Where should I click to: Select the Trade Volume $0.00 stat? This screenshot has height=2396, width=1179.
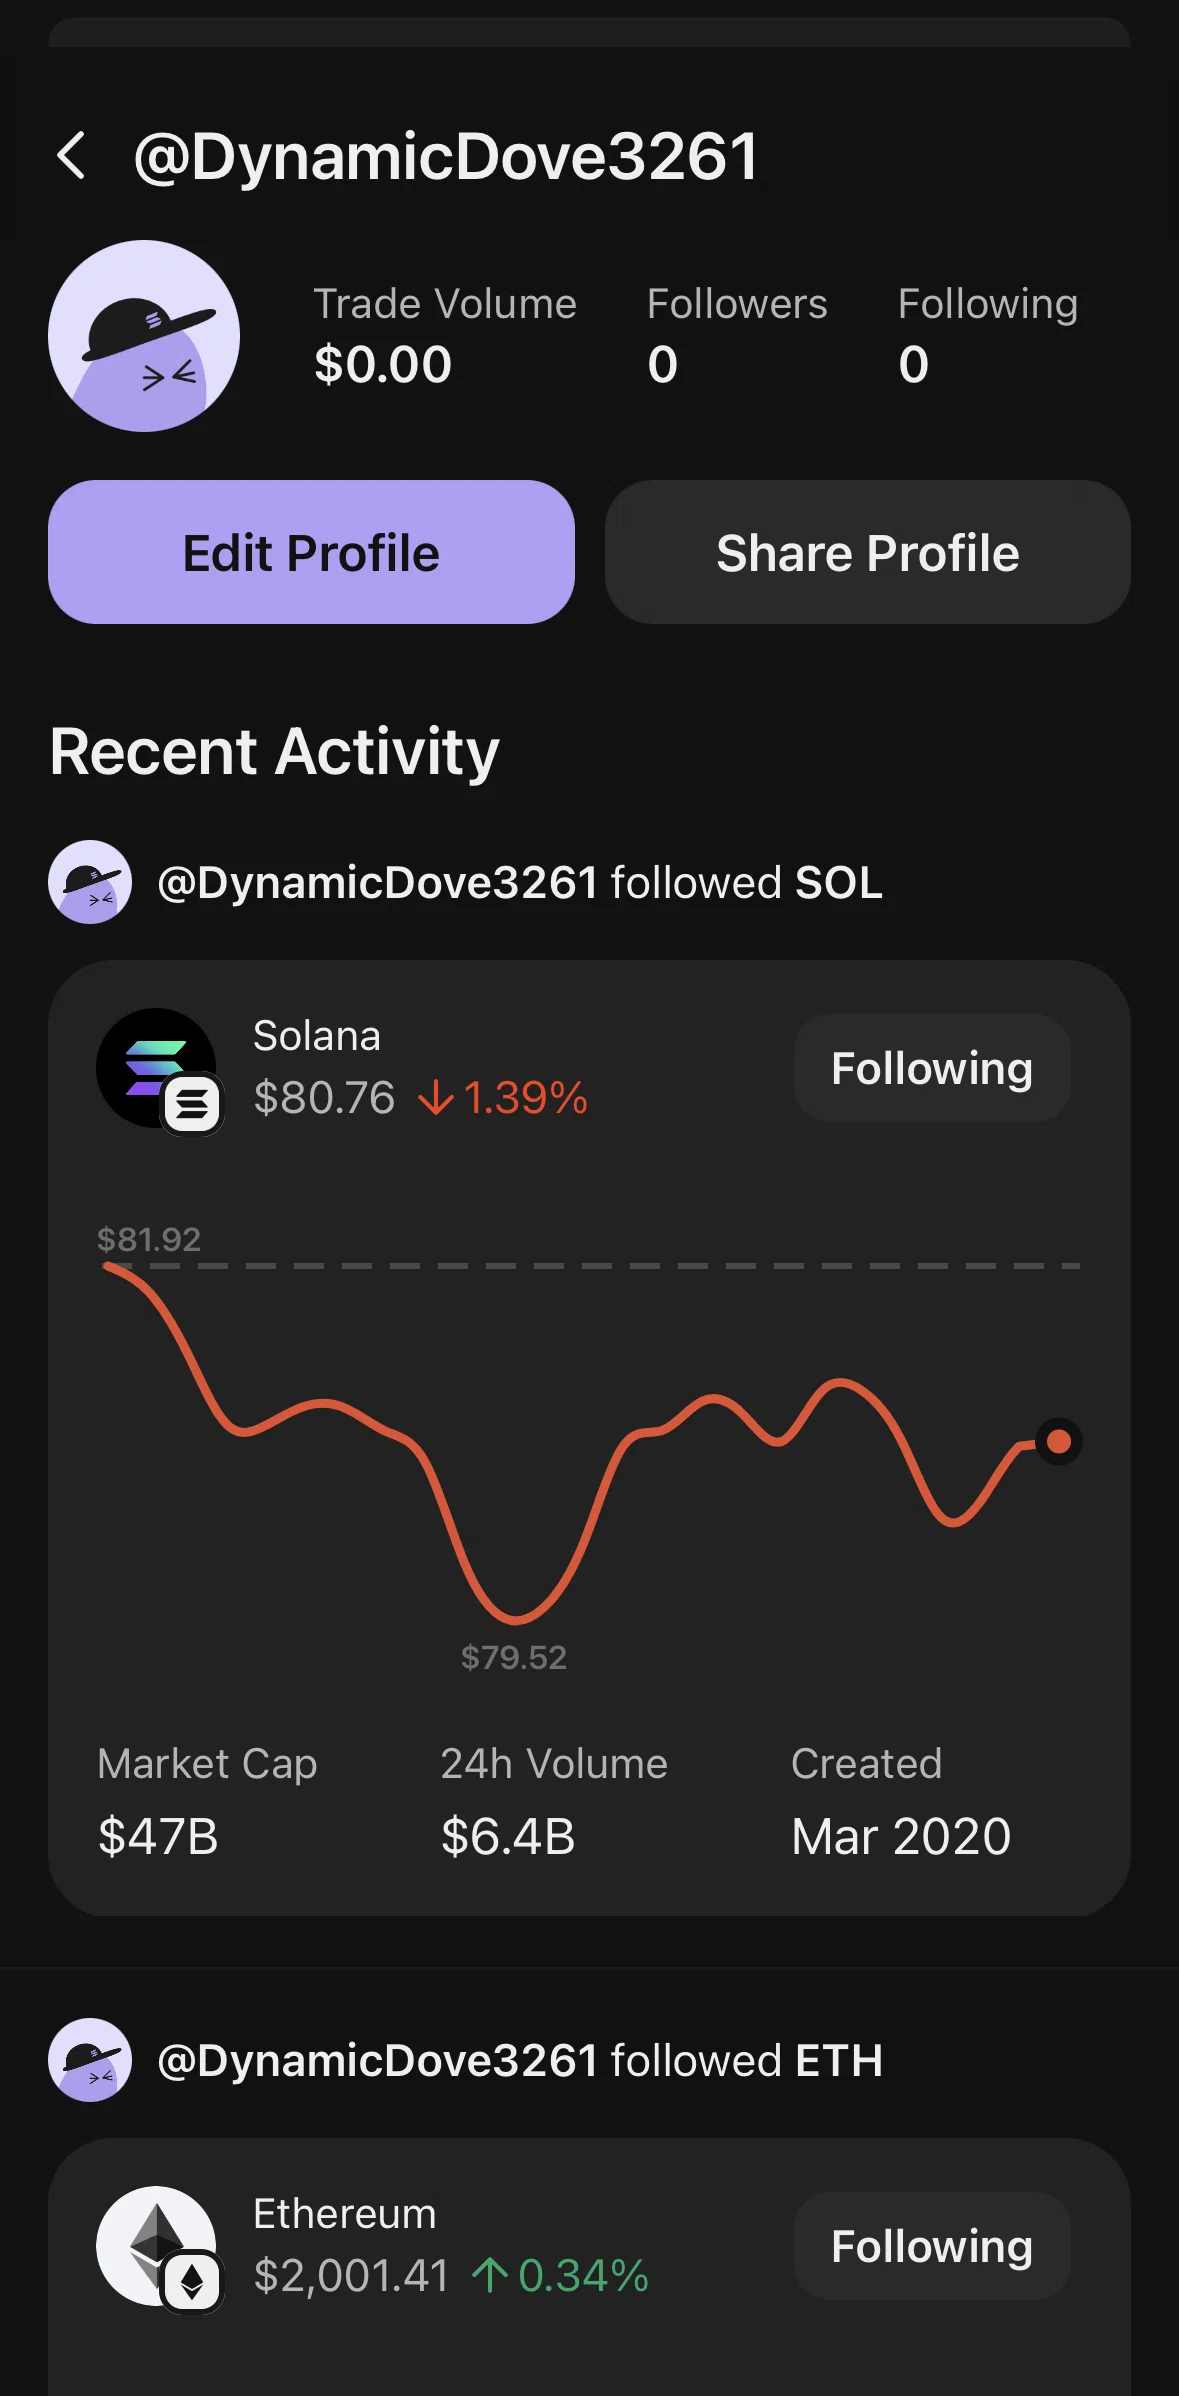click(x=445, y=336)
